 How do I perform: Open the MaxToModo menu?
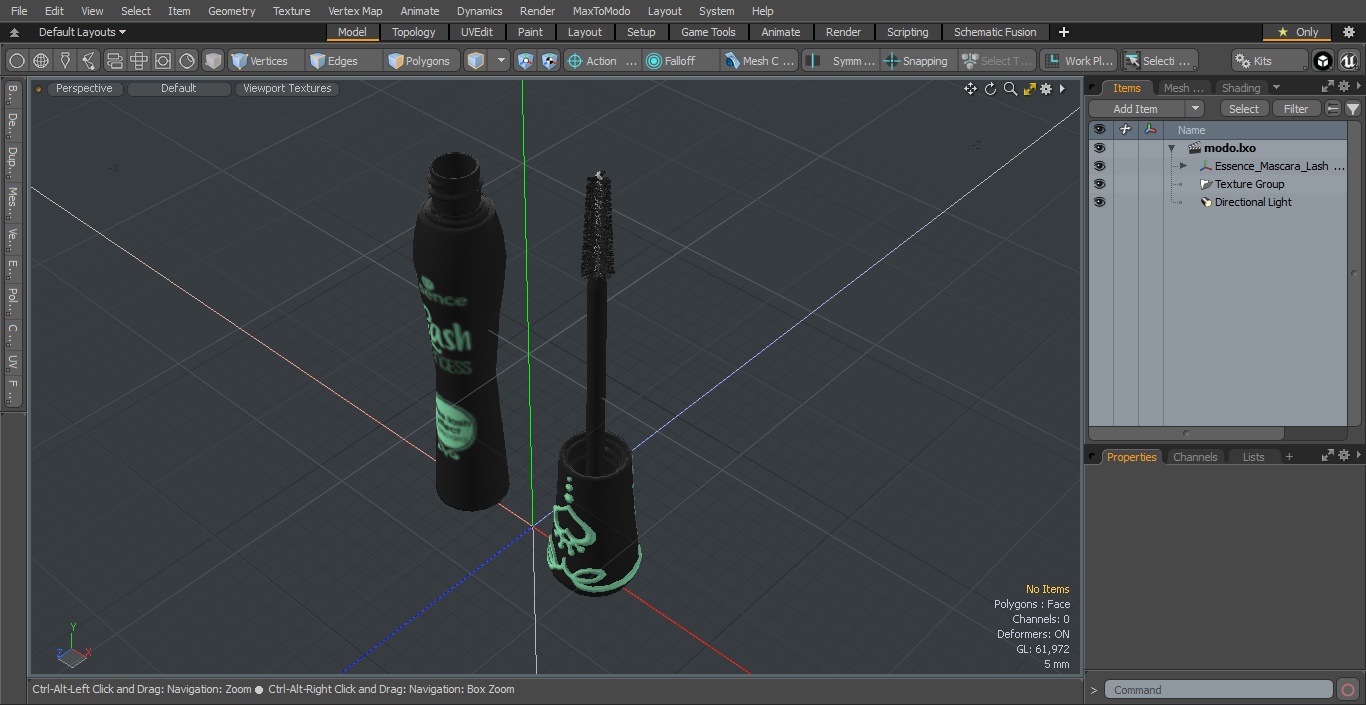[x=601, y=11]
